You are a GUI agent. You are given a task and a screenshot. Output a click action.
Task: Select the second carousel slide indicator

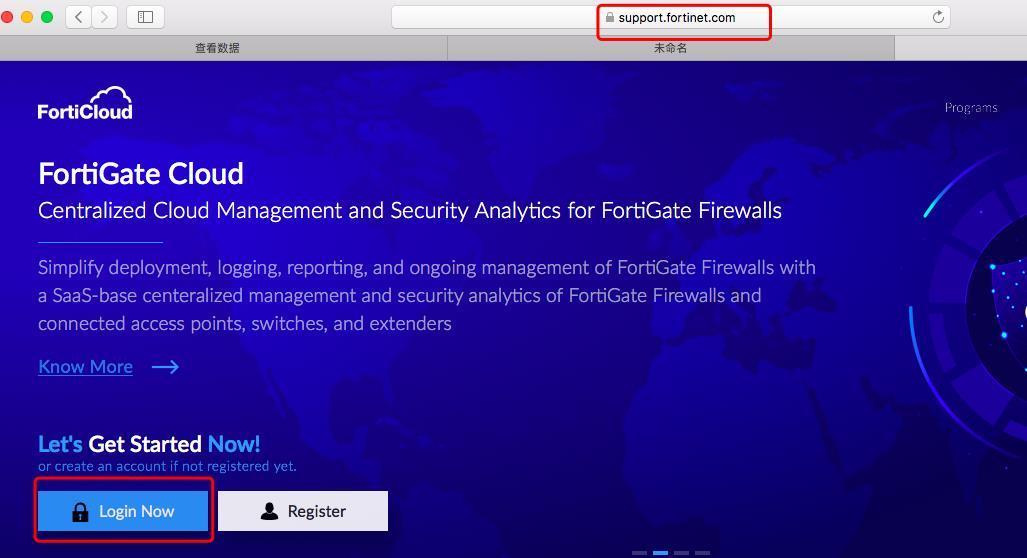pyautogui.click(x=660, y=553)
